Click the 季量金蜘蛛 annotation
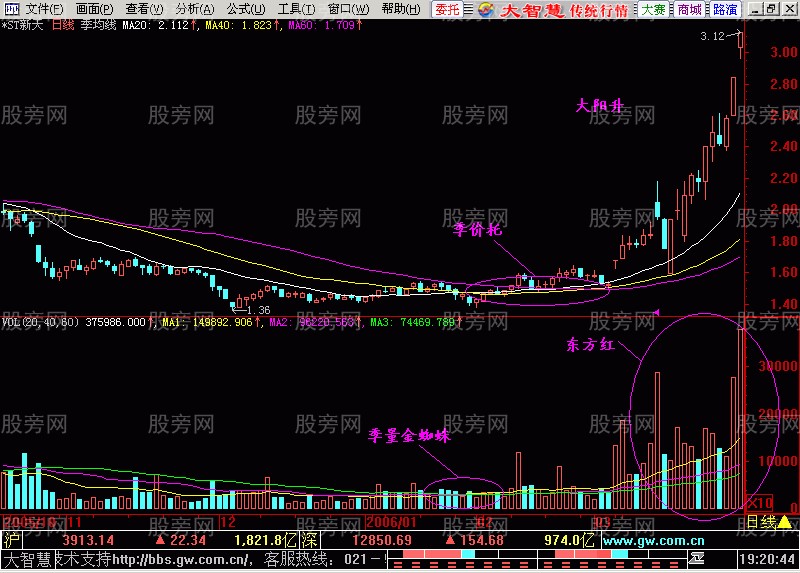The image size is (800, 573). 410,435
